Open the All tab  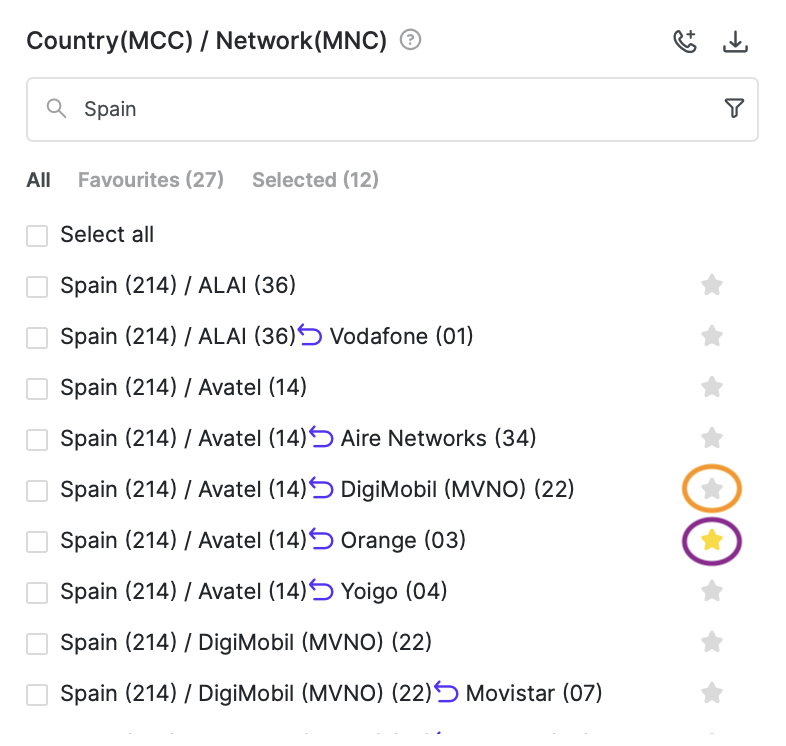pyautogui.click(x=38, y=179)
